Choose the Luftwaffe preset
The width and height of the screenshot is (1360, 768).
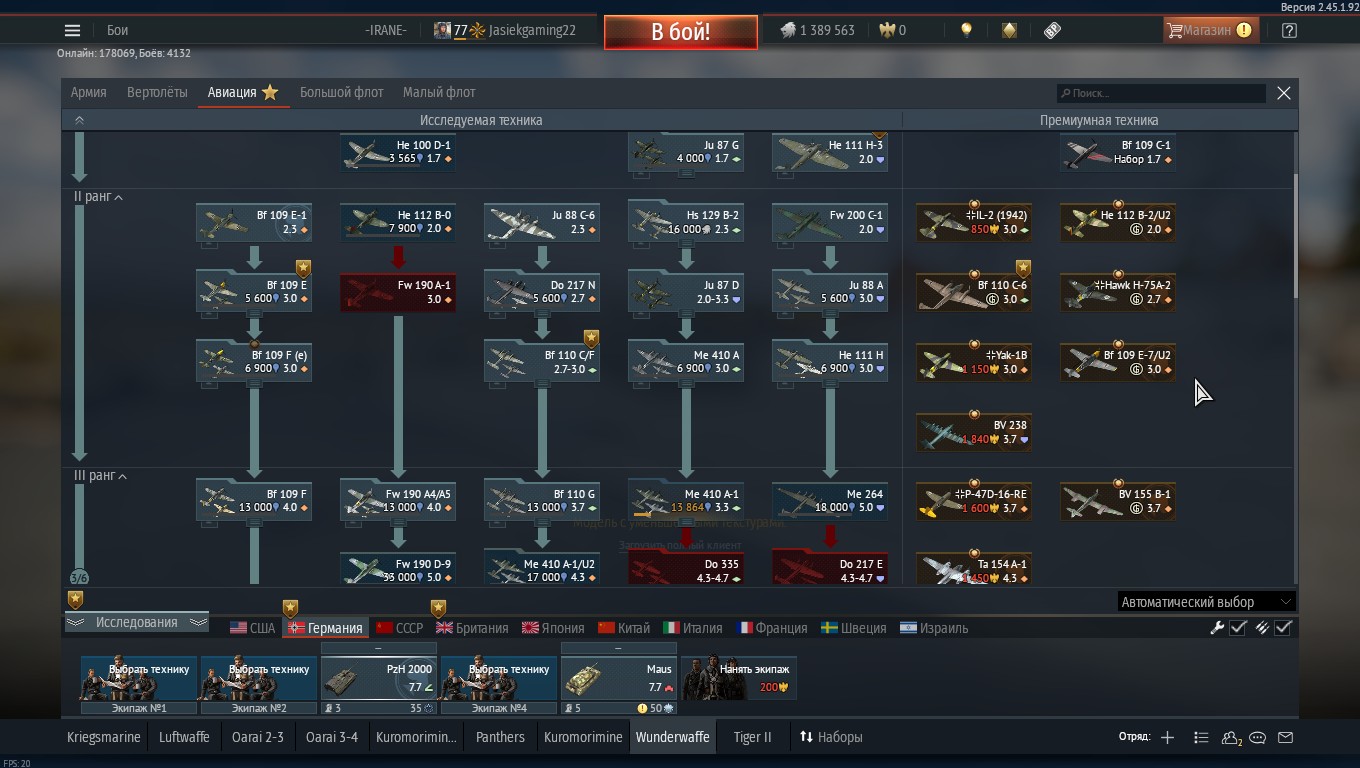click(x=184, y=737)
